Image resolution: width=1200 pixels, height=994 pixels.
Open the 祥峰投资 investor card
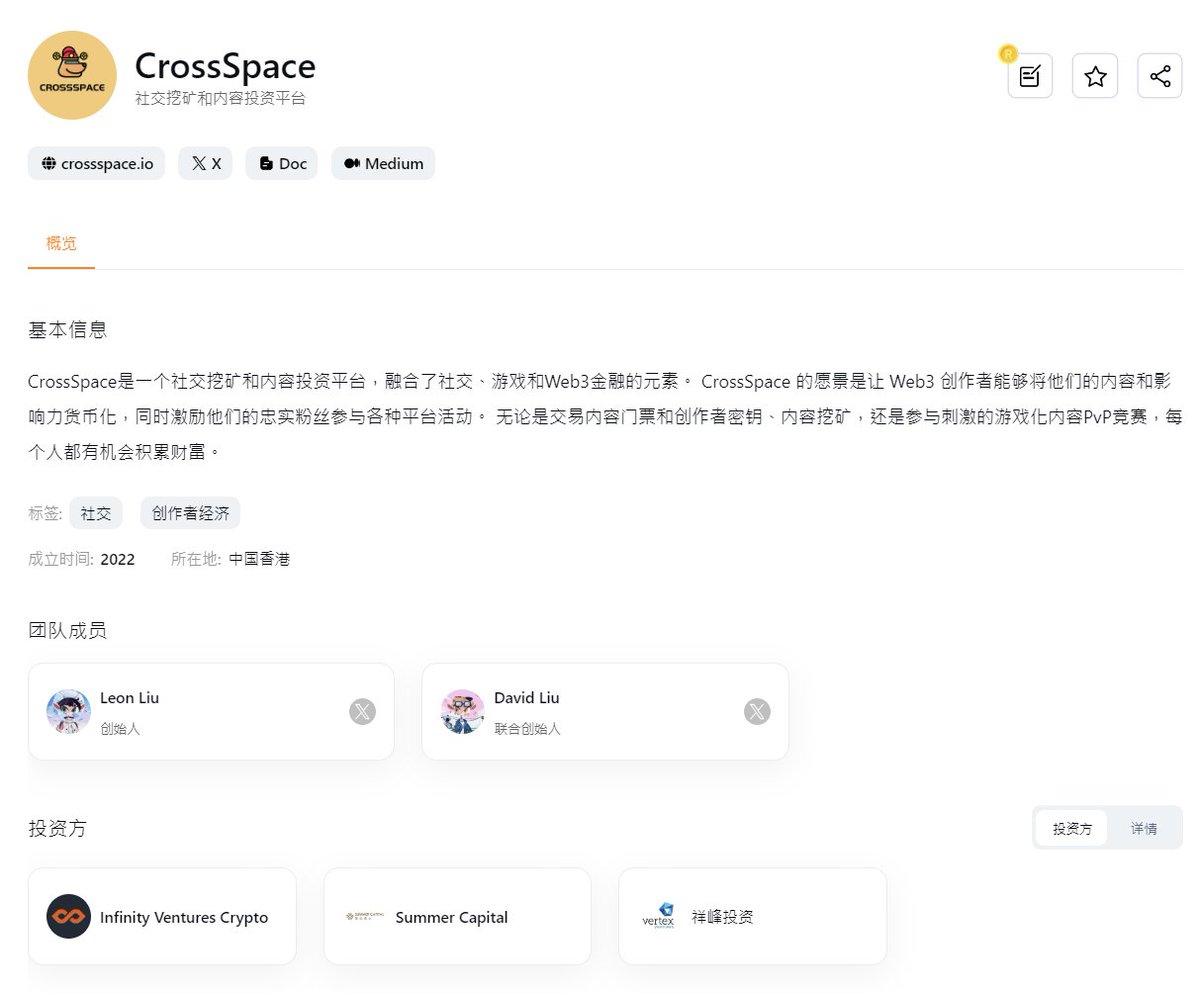(752, 916)
